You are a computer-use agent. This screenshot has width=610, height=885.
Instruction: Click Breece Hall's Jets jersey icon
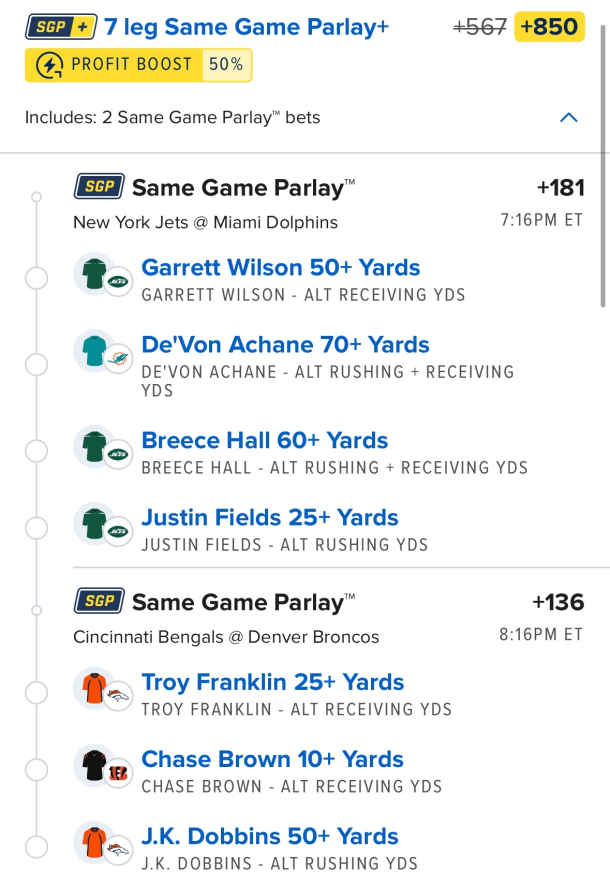coord(92,446)
